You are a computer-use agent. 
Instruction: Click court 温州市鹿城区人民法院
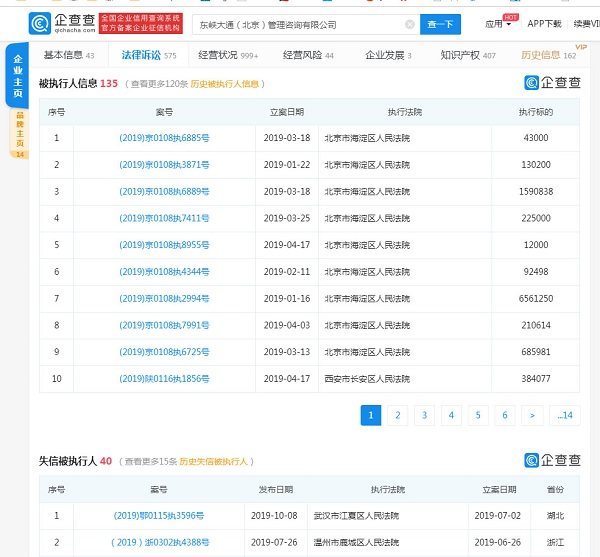(356, 542)
